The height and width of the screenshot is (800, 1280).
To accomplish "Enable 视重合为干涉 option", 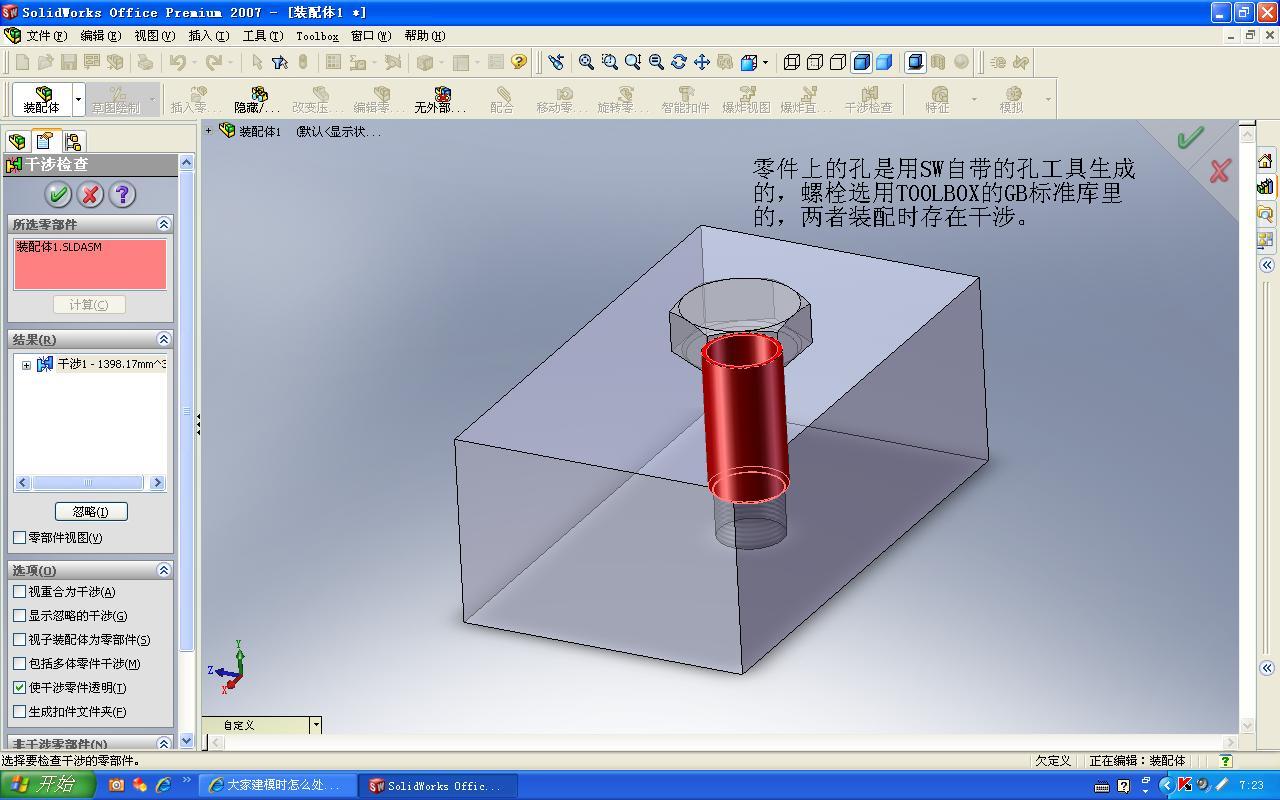I will click(19, 591).
